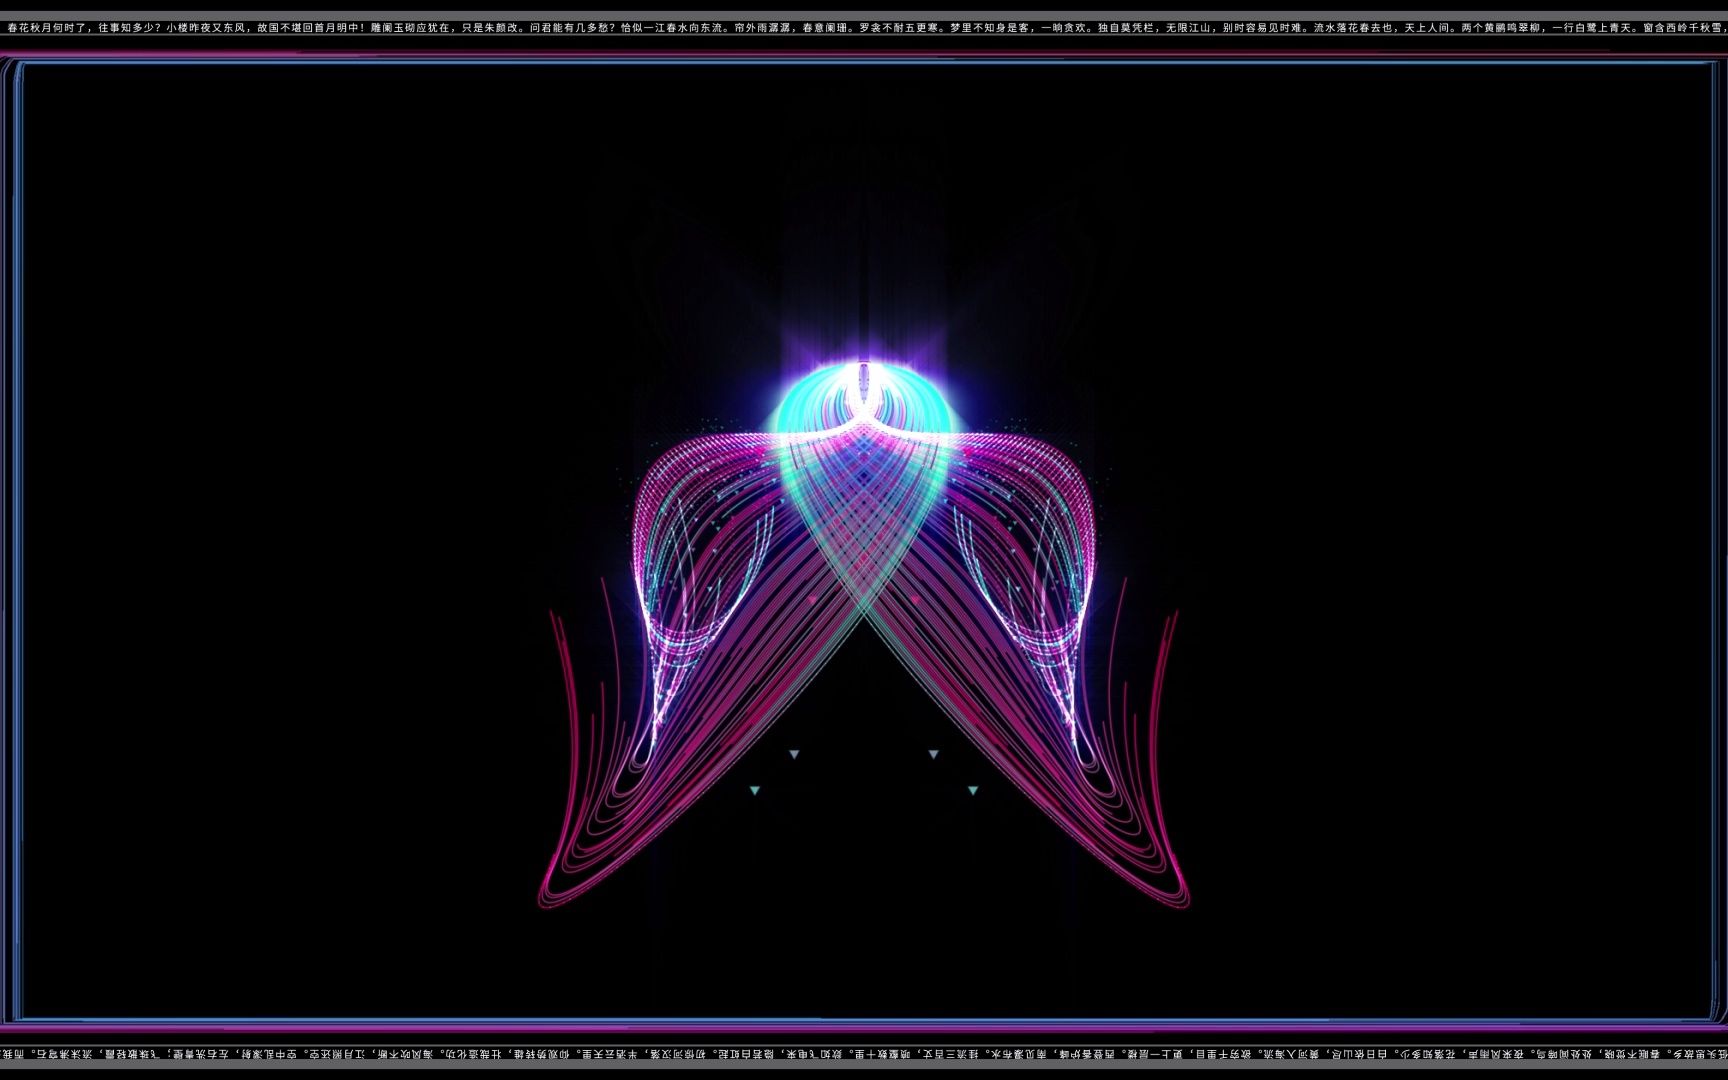1728x1080 pixels.
Task: Click the phrase 春花秋月何时了
Action: [47, 28]
